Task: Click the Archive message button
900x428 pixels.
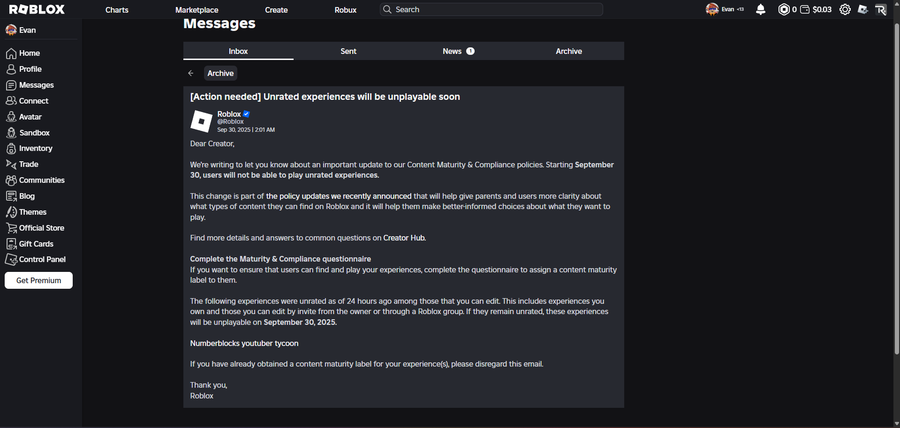Action: [x=220, y=73]
